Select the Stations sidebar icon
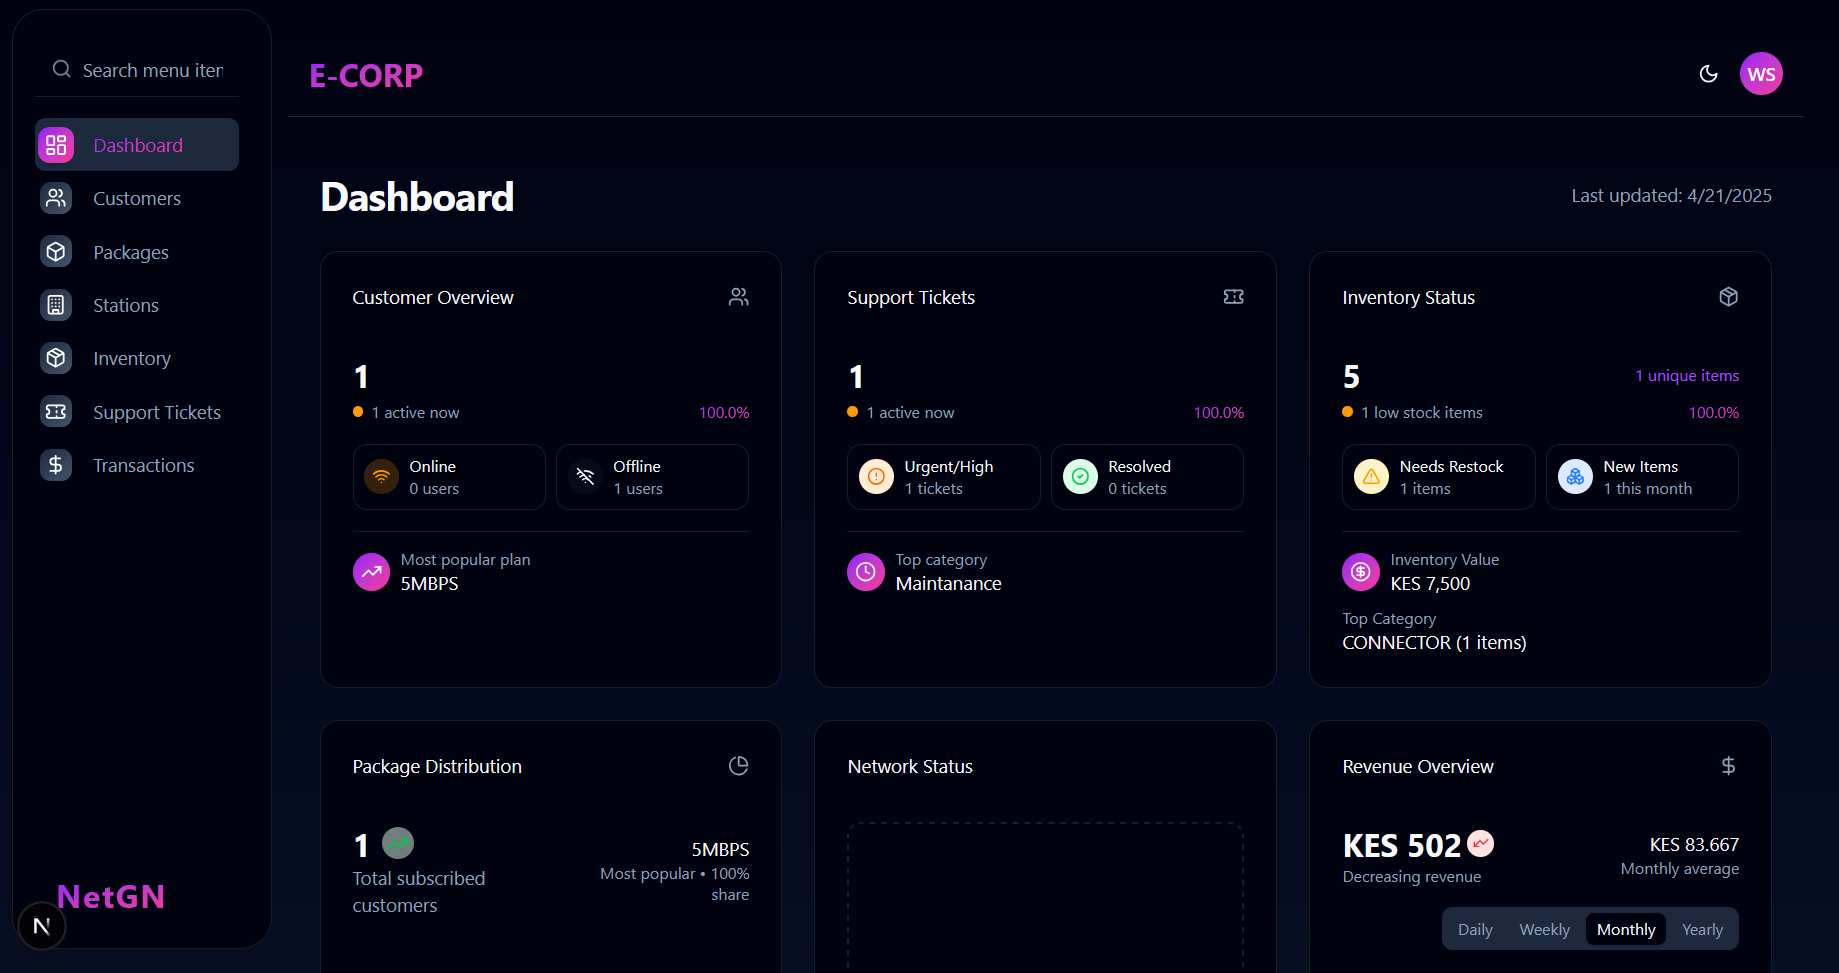The image size is (1839, 973). point(56,305)
